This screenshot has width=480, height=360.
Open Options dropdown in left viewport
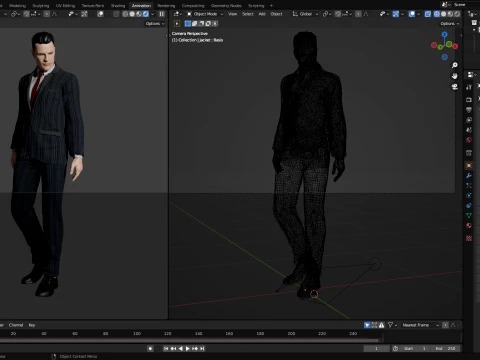pos(155,24)
